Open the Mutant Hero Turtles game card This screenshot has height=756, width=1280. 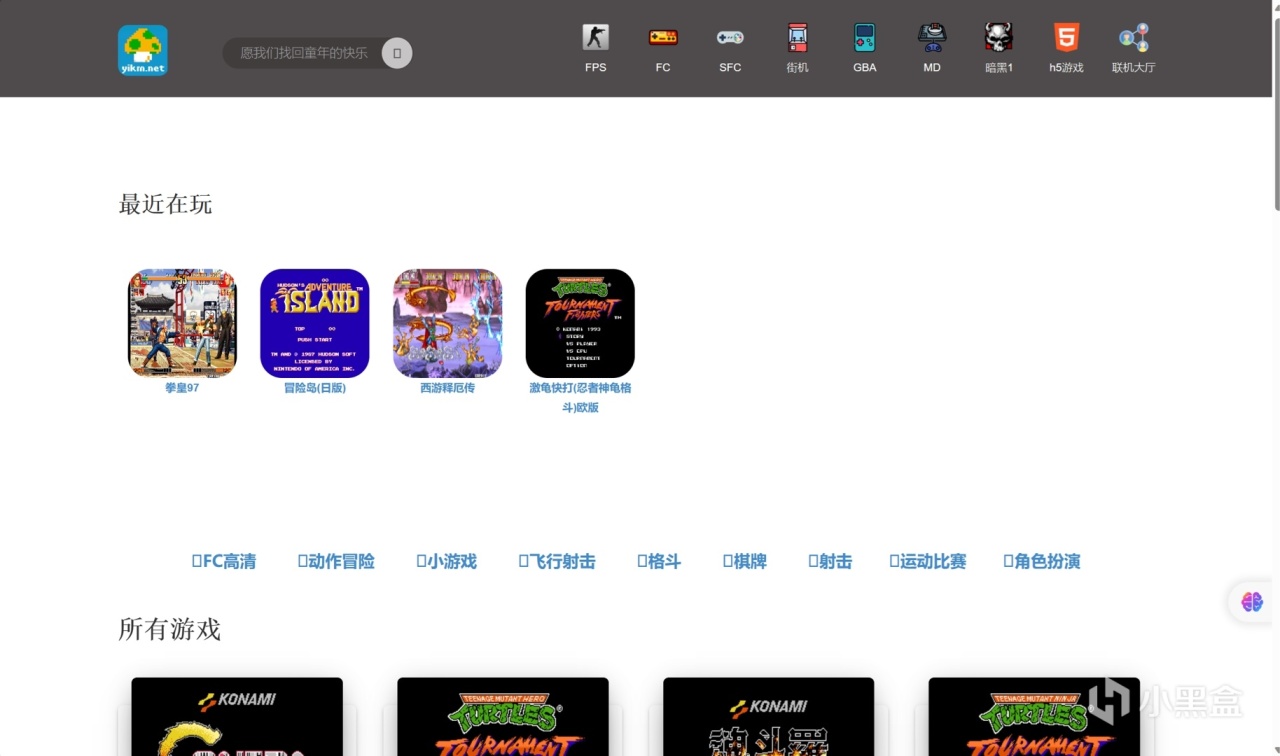pos(503,717)
